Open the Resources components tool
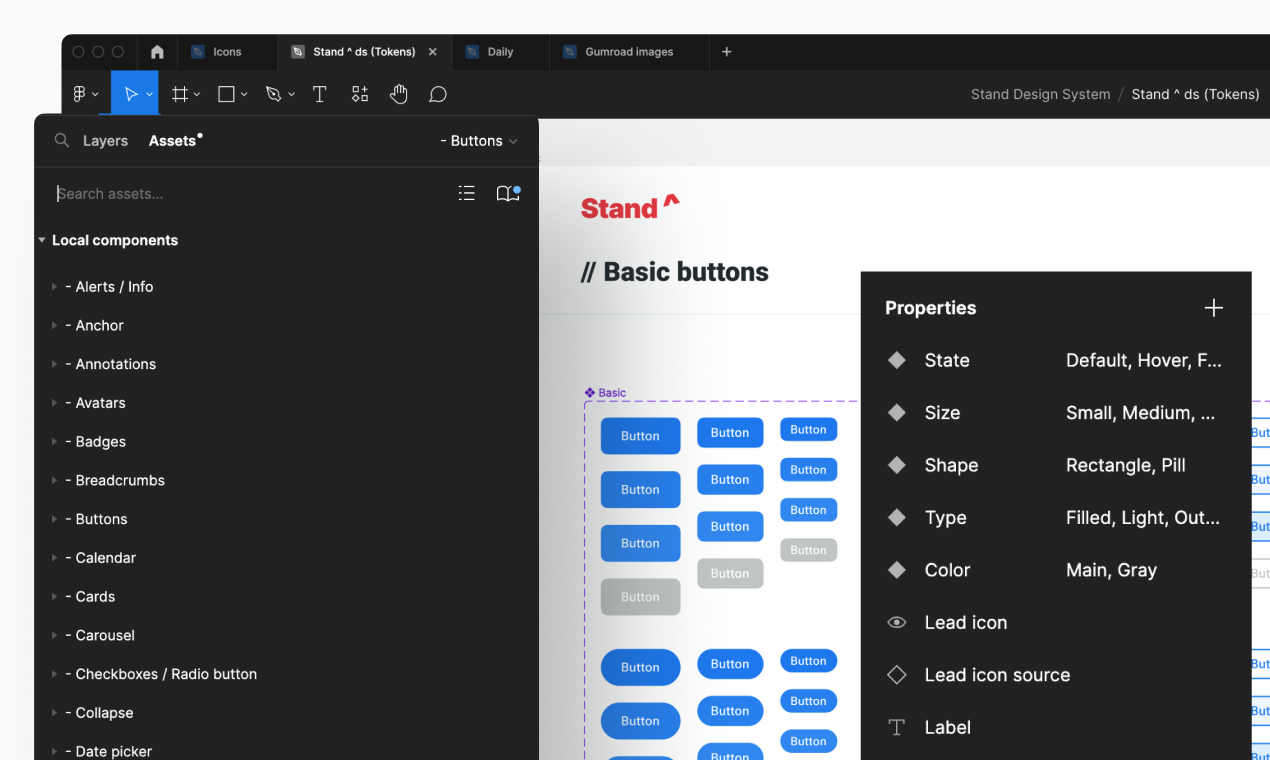 360,94
